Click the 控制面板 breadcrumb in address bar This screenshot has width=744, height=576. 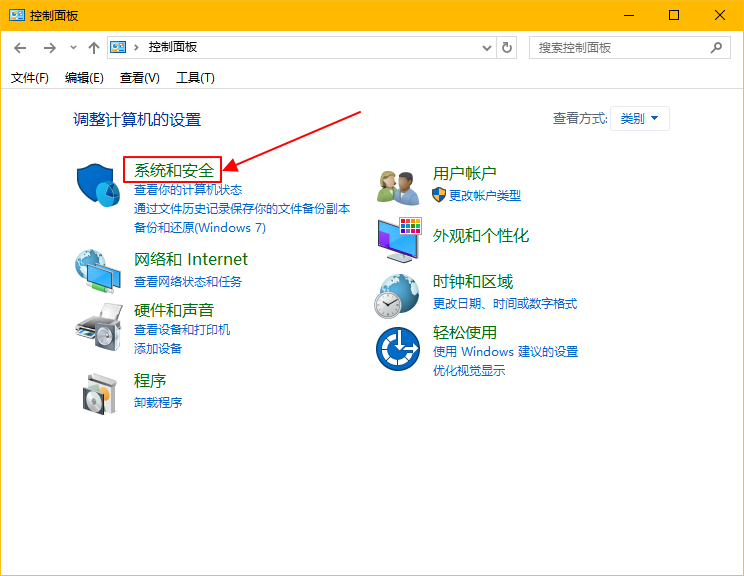click(173, 47)
